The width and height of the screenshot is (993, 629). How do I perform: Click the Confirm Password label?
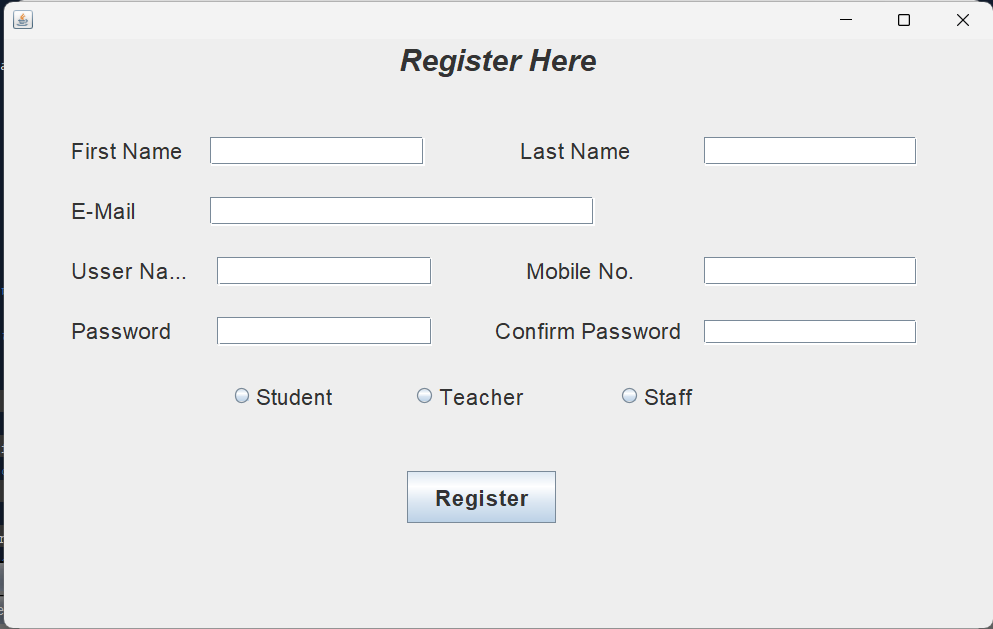pyautogui.click(x=587, y=332)
